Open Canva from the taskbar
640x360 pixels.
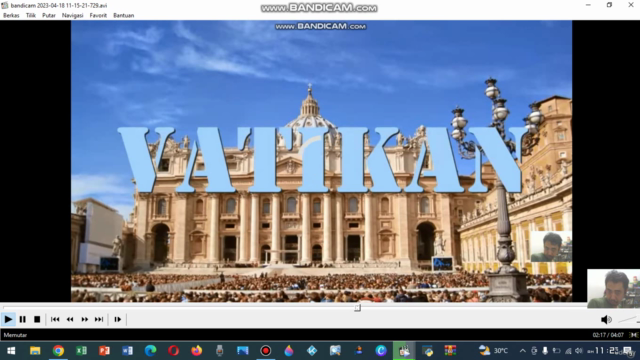[x=381, y=351]
